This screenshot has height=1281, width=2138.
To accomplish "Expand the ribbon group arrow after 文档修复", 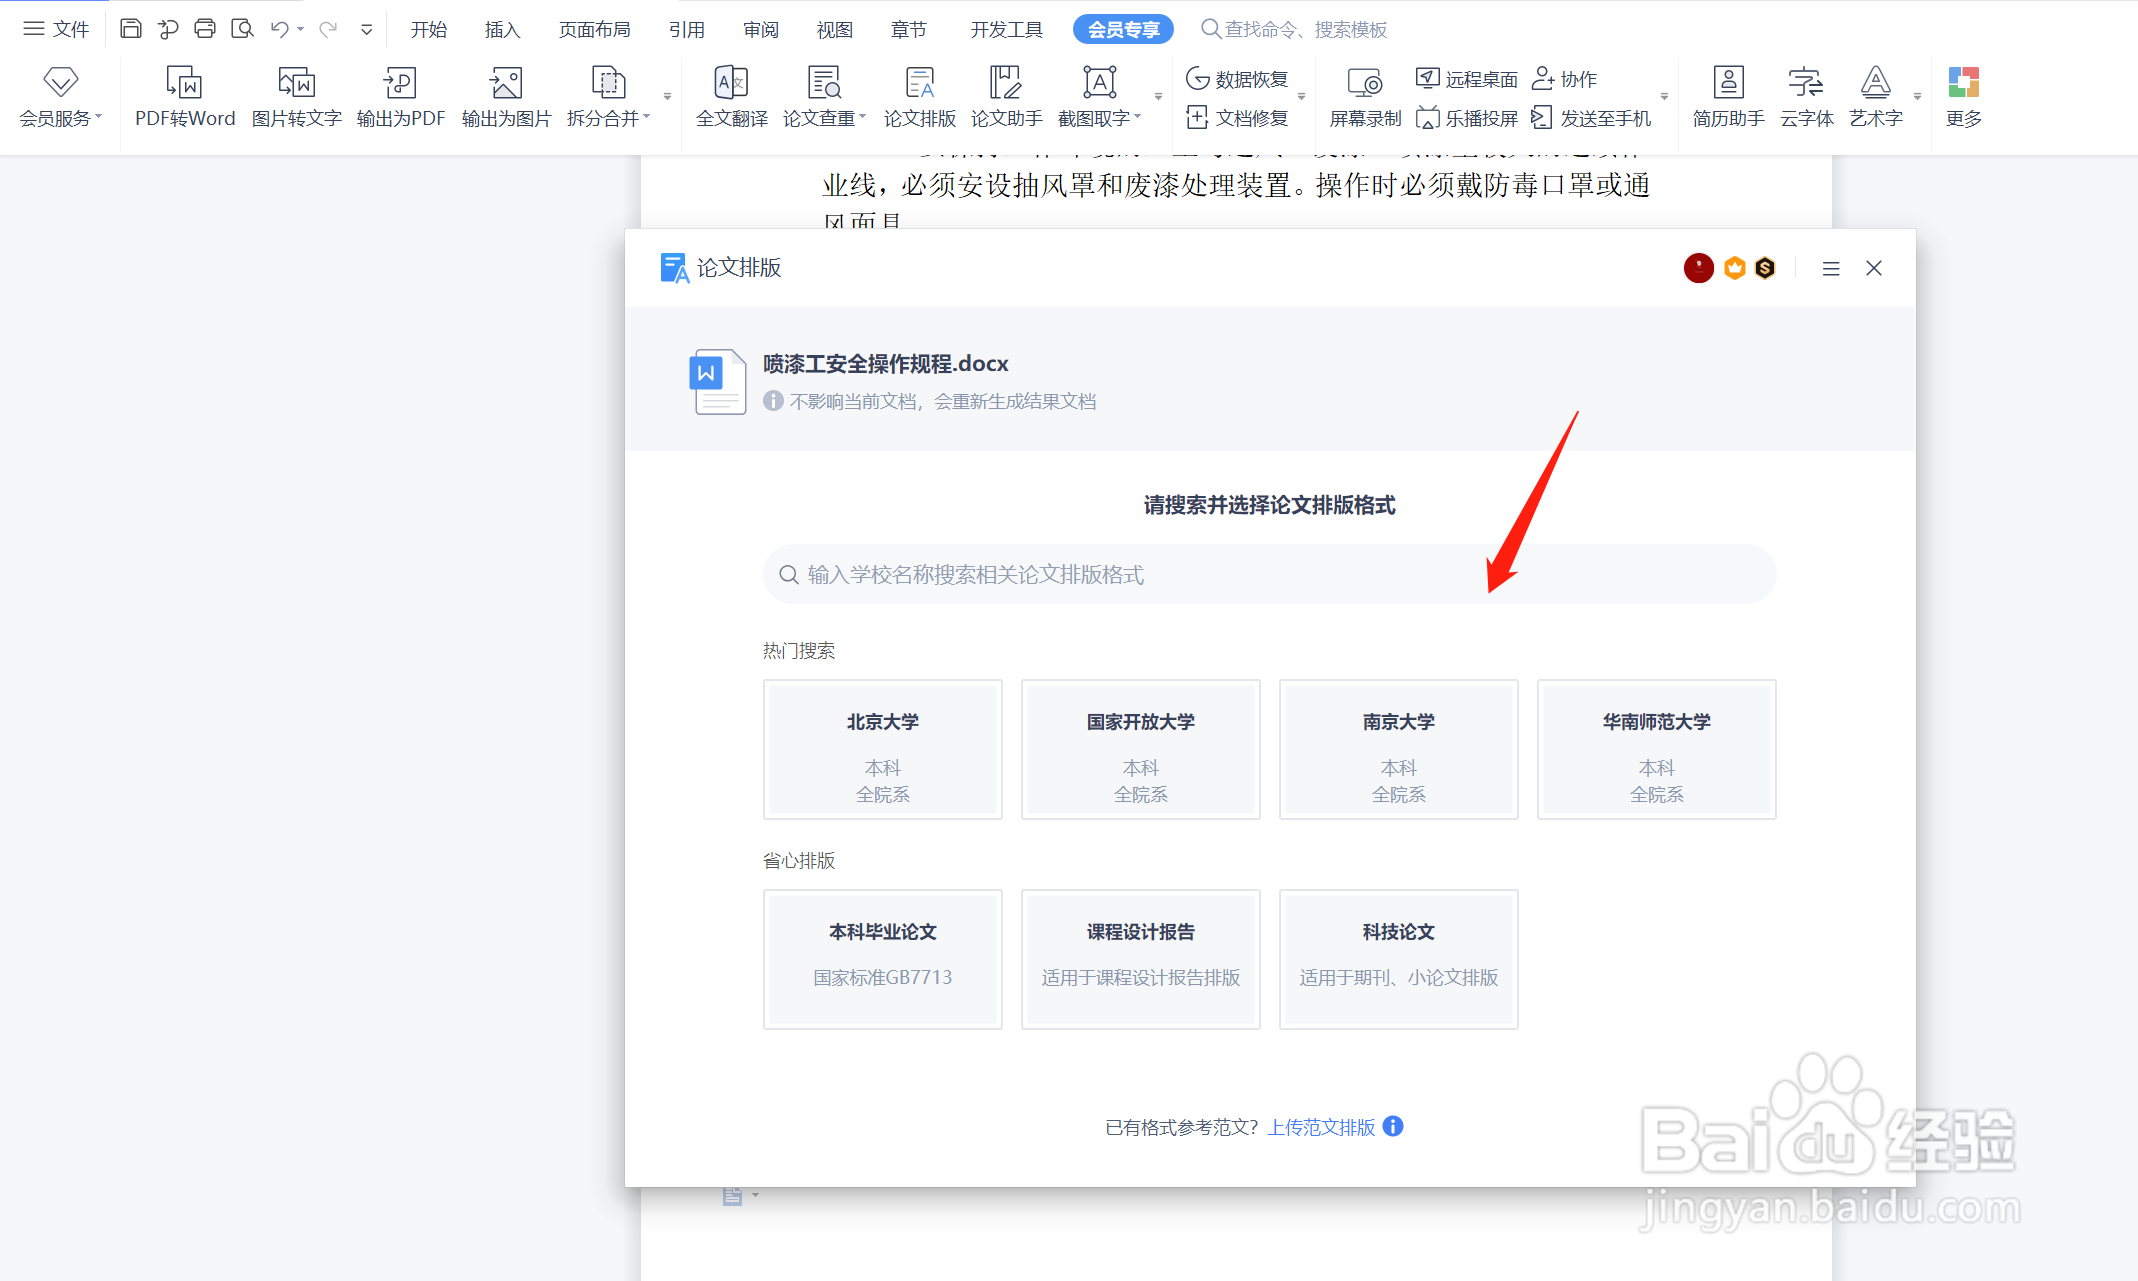I will click(x=1301, y=97).
